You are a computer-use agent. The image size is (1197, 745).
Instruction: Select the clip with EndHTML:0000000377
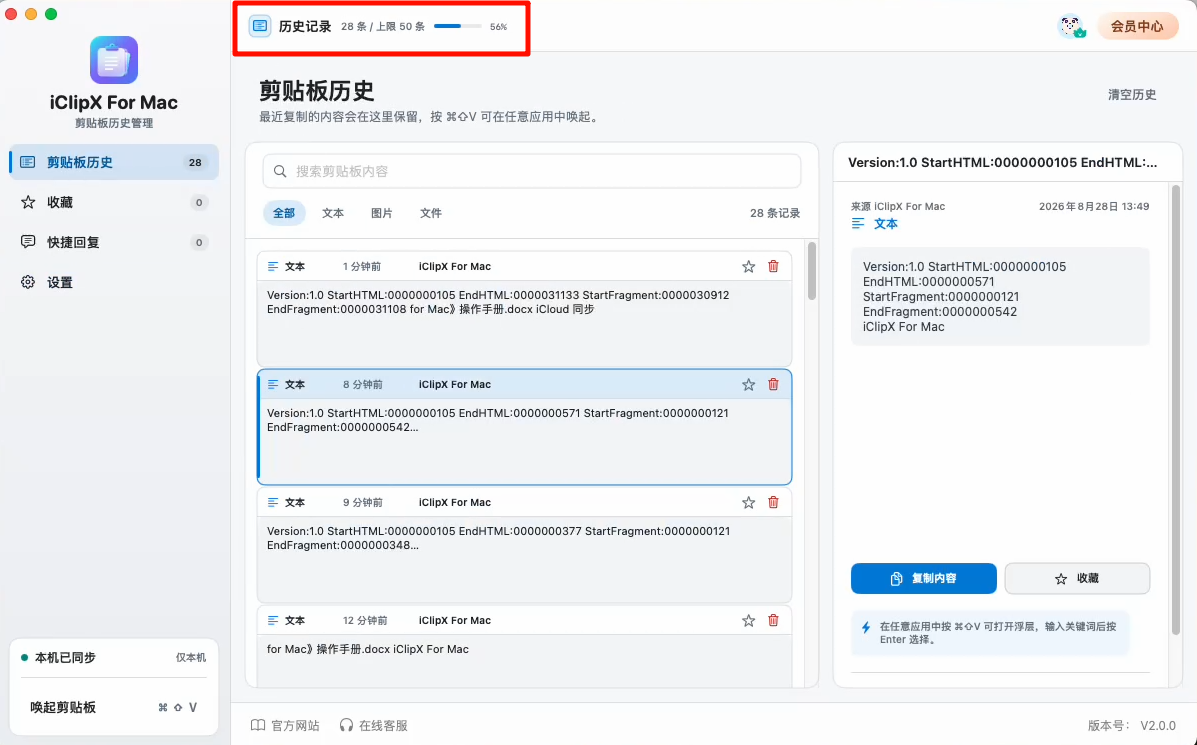pyautogui.click(x=524, y=544)
